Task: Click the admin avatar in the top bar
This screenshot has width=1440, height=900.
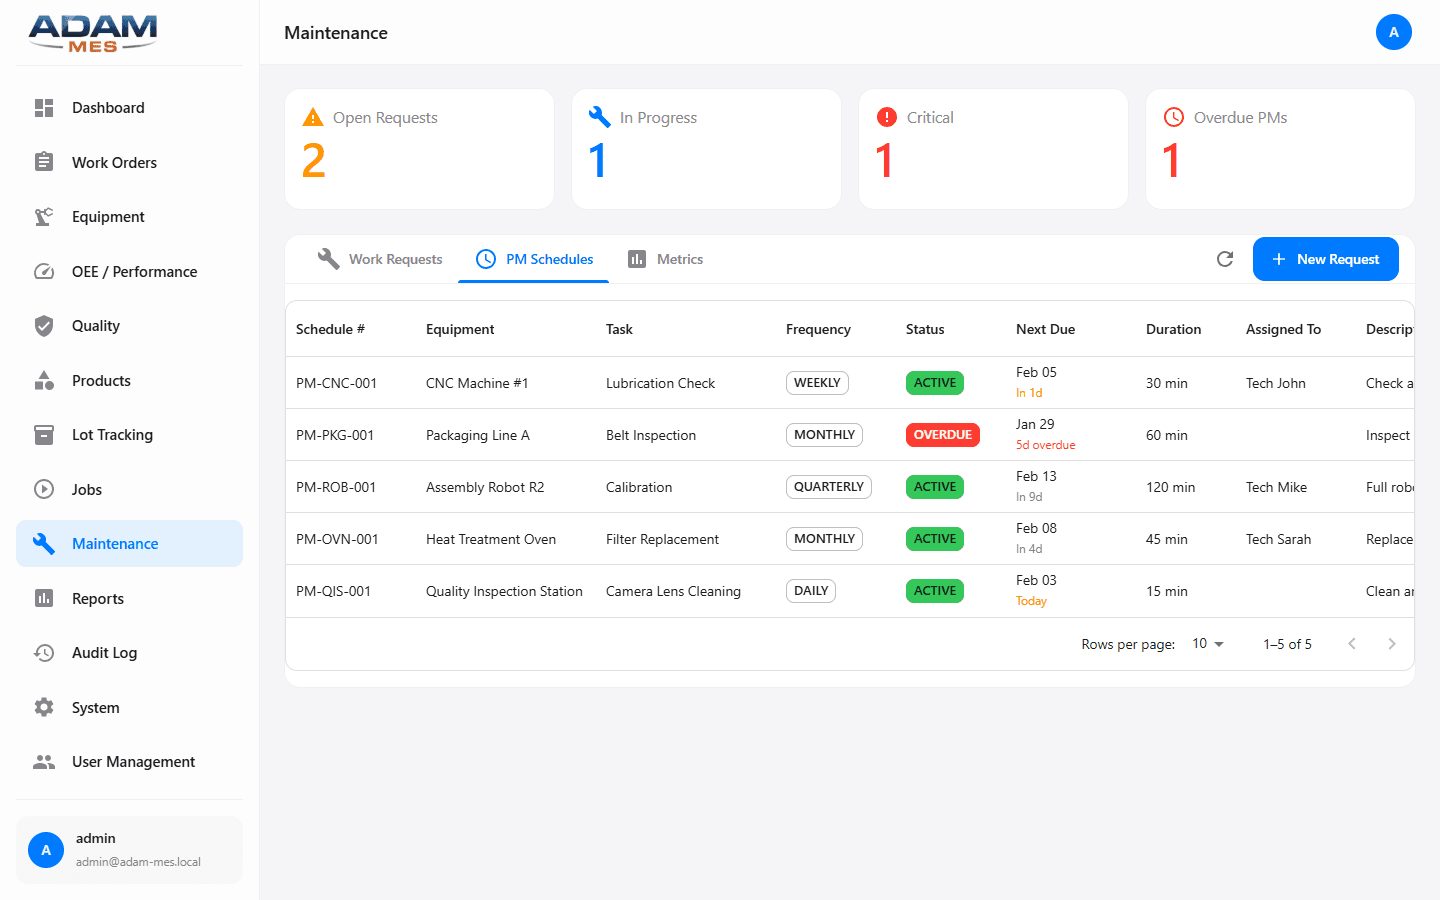Action: click(x=1394, y=32)
